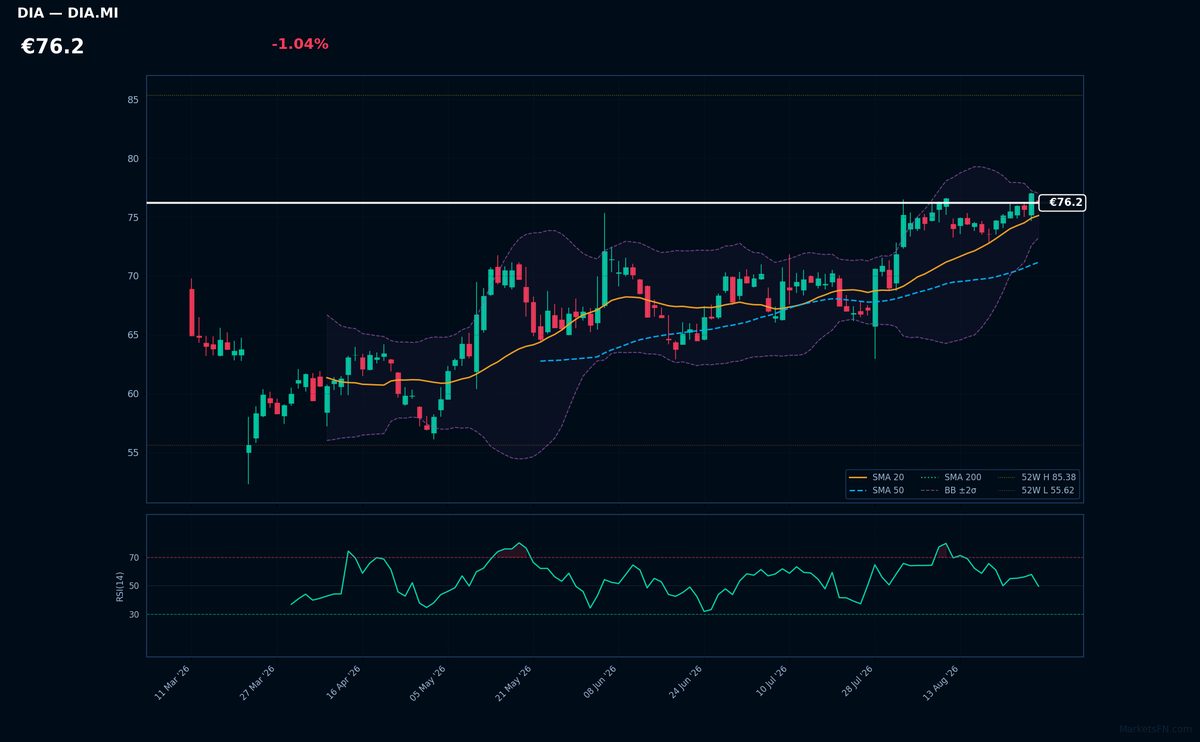Click the 65 price axis label
This screenshot has width=1200, height=742.
tap(133, 335)
